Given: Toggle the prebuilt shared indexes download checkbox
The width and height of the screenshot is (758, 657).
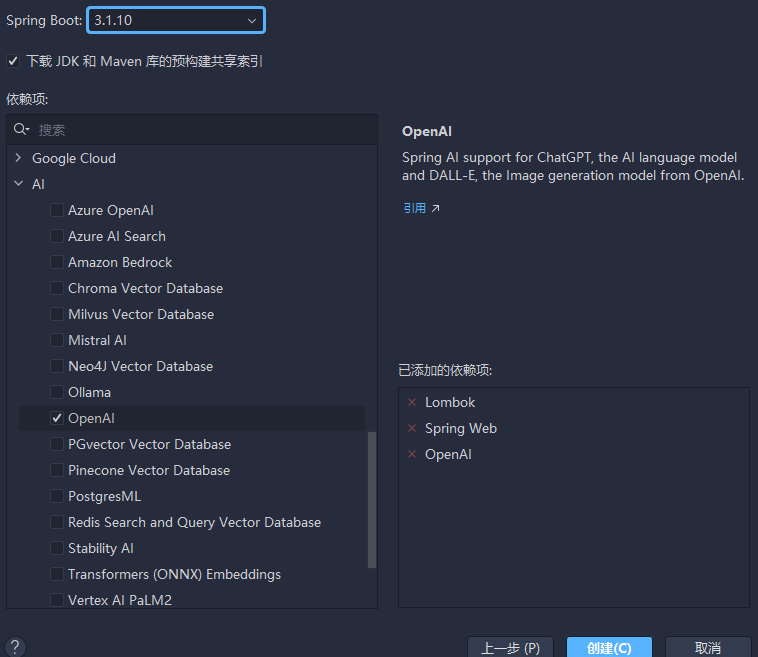Looking at the screenshot, I should tap(13, 61).
